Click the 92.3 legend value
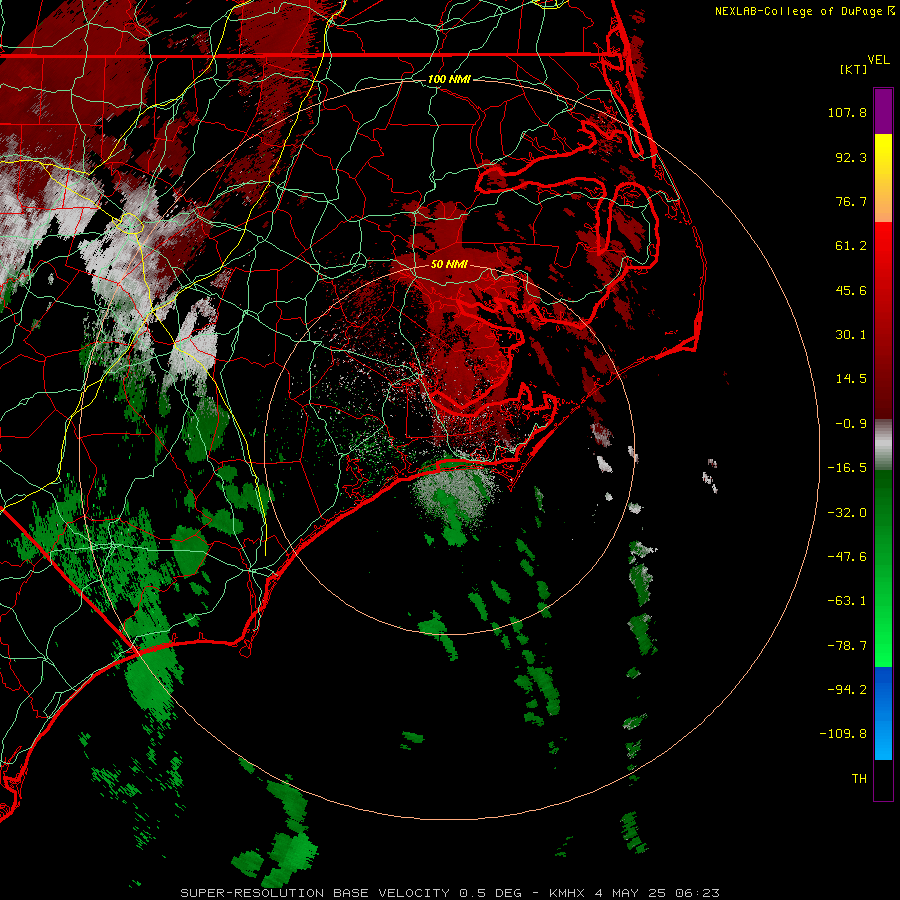Image resolution: width=900 pixels, height=900 pixels. tap(851, 157)
